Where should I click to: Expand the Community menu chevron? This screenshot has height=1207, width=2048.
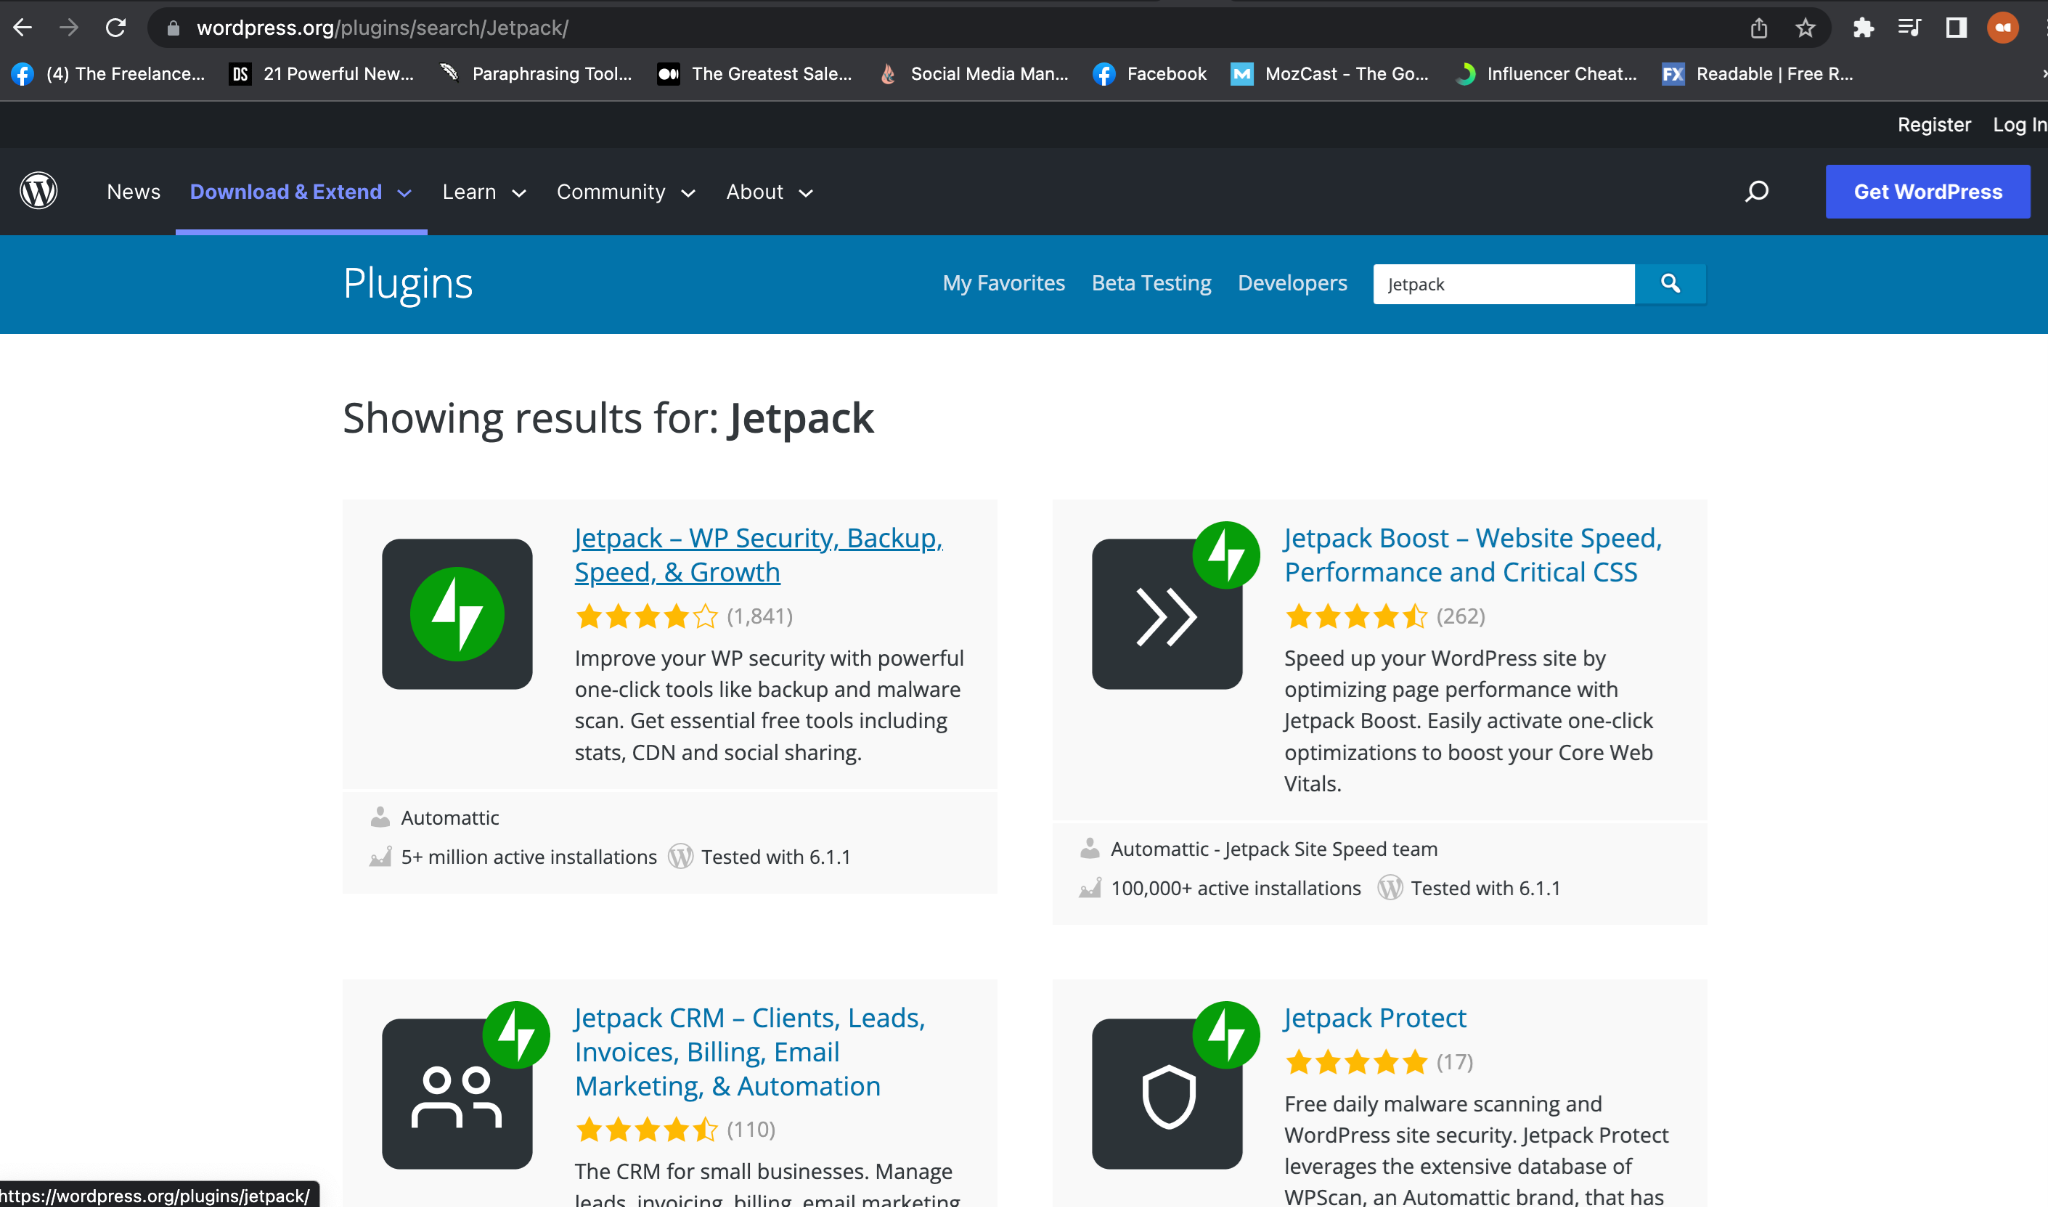(690, 193)
